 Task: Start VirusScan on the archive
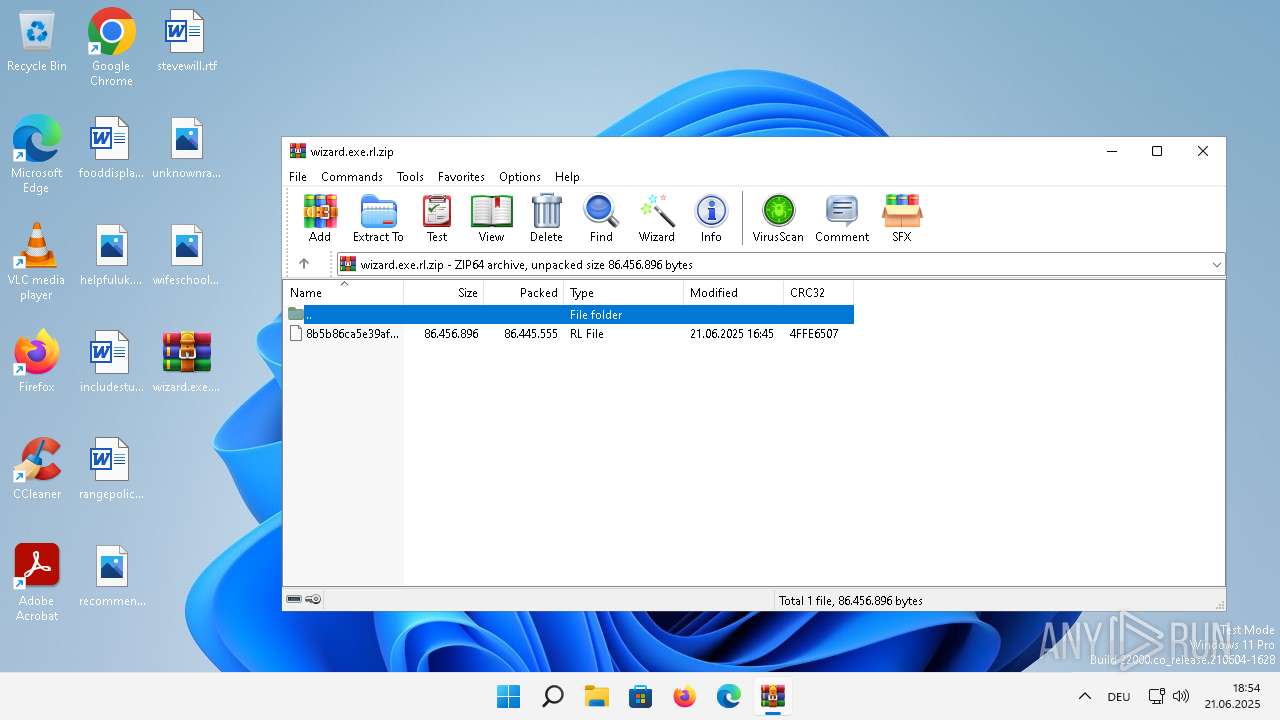tap(778, 218)
